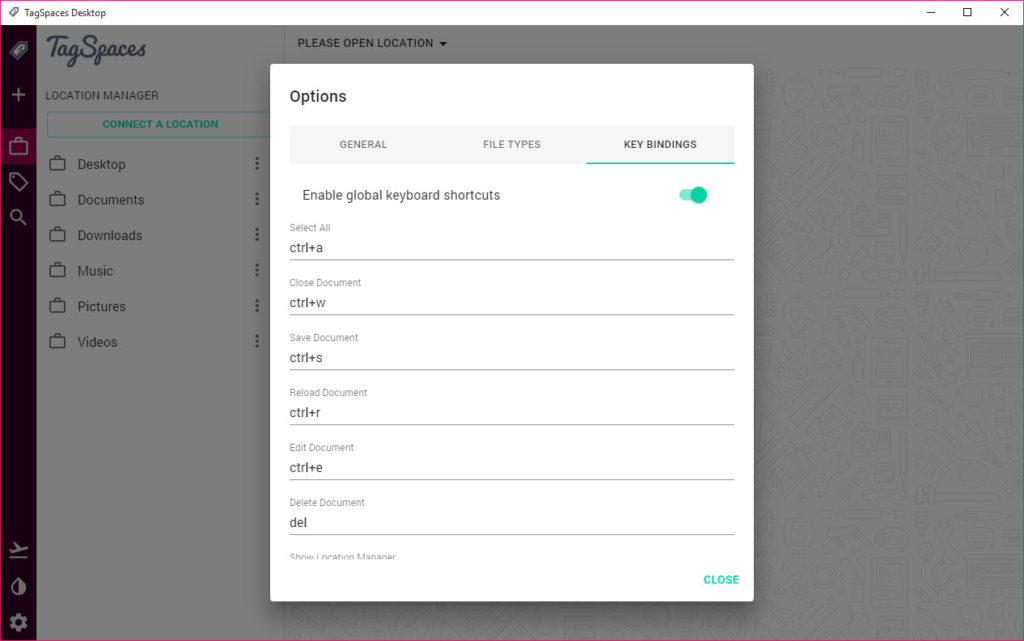Select the Music location

tap(95, 271)
